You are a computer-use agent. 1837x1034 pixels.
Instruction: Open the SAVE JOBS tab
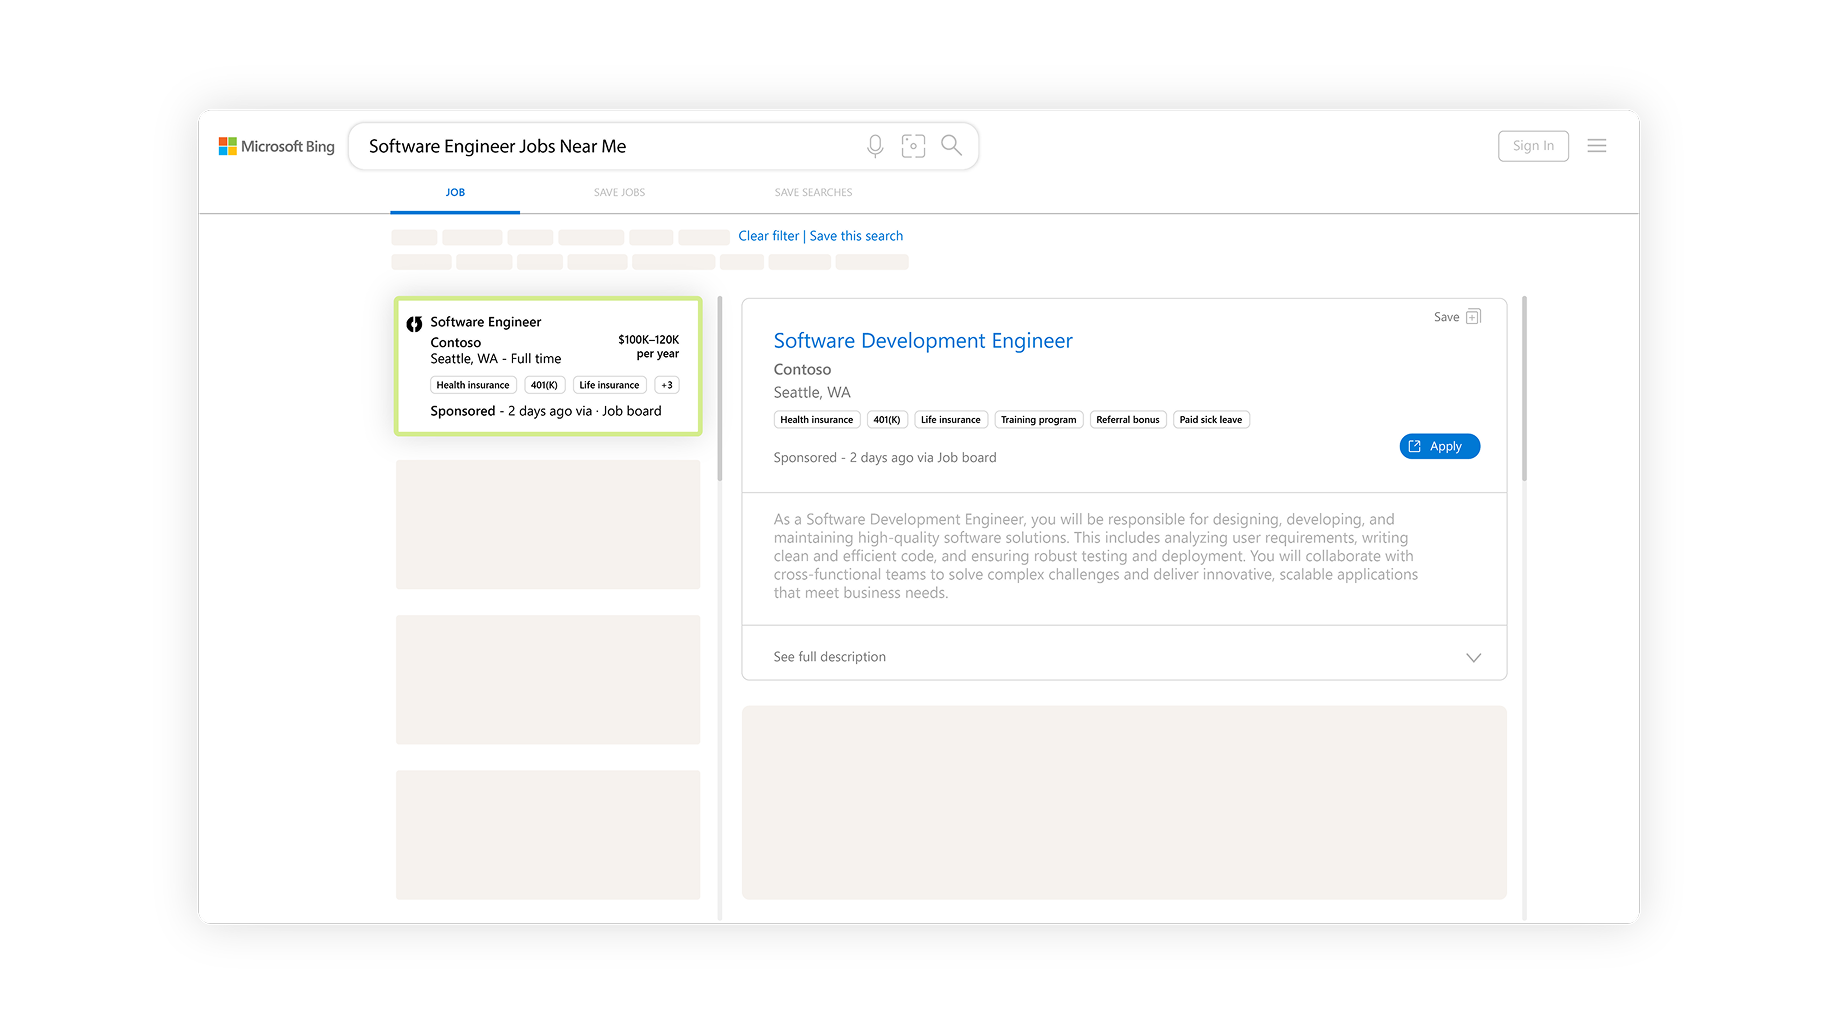tap(619, 192)
